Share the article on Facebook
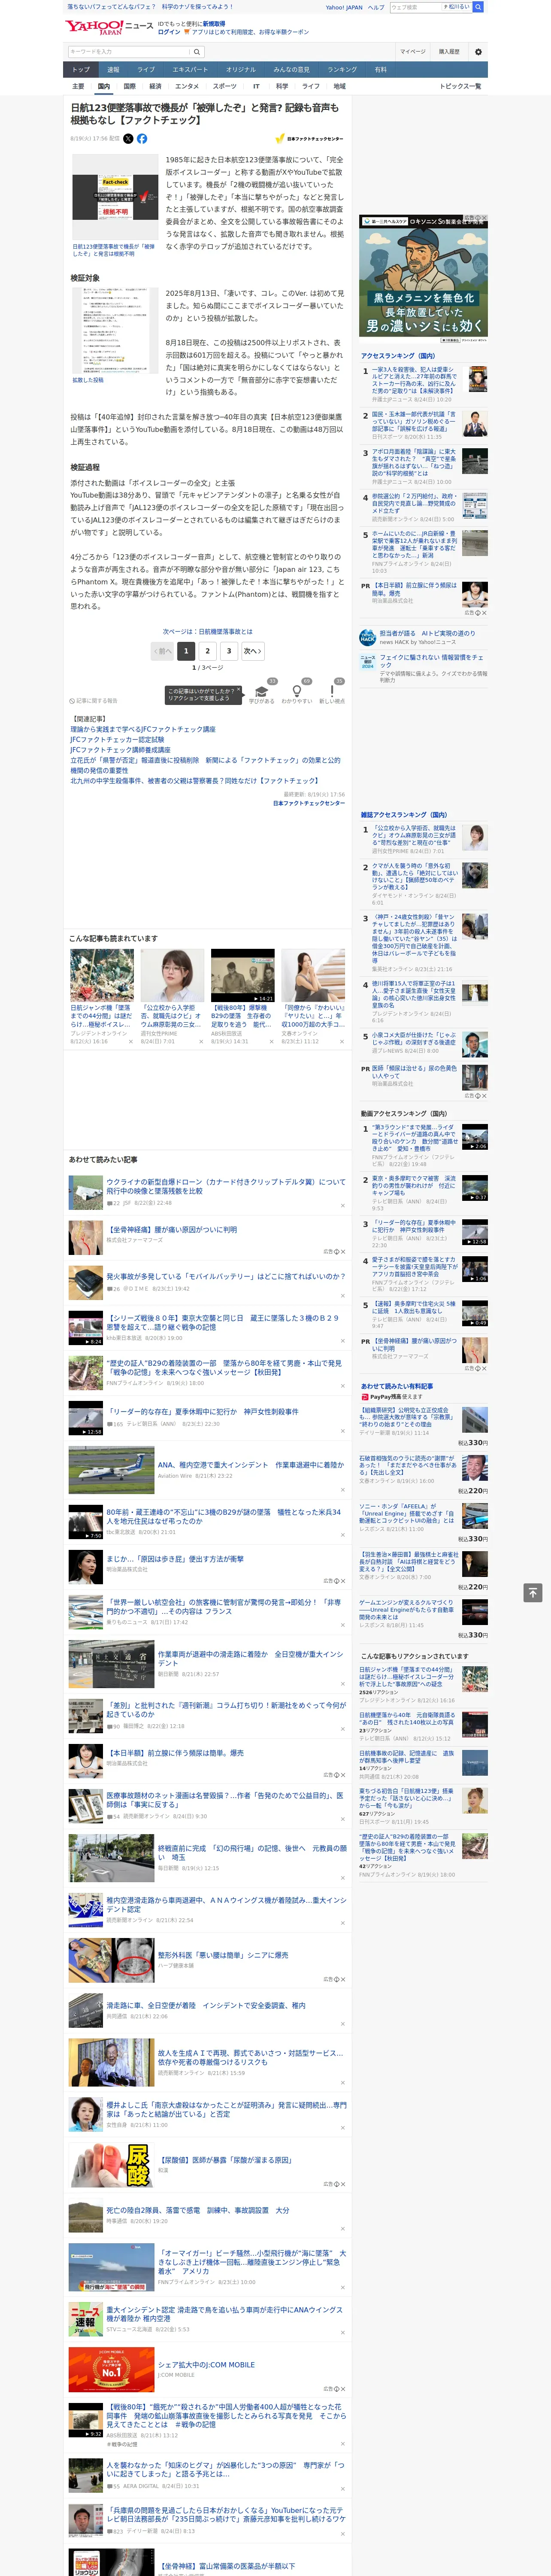Screen dimensions: 551x2576 click(x=142, y=139)
